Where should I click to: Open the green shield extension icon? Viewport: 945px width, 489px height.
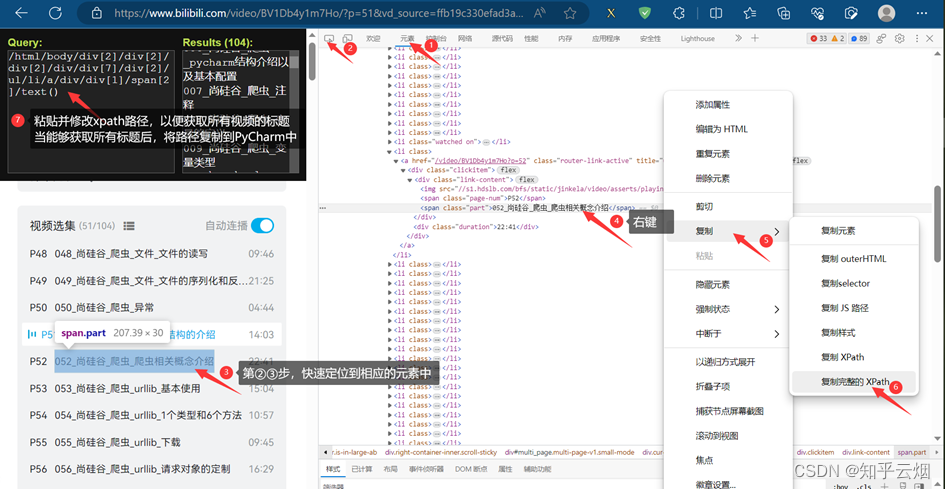(x=645, y=13)
